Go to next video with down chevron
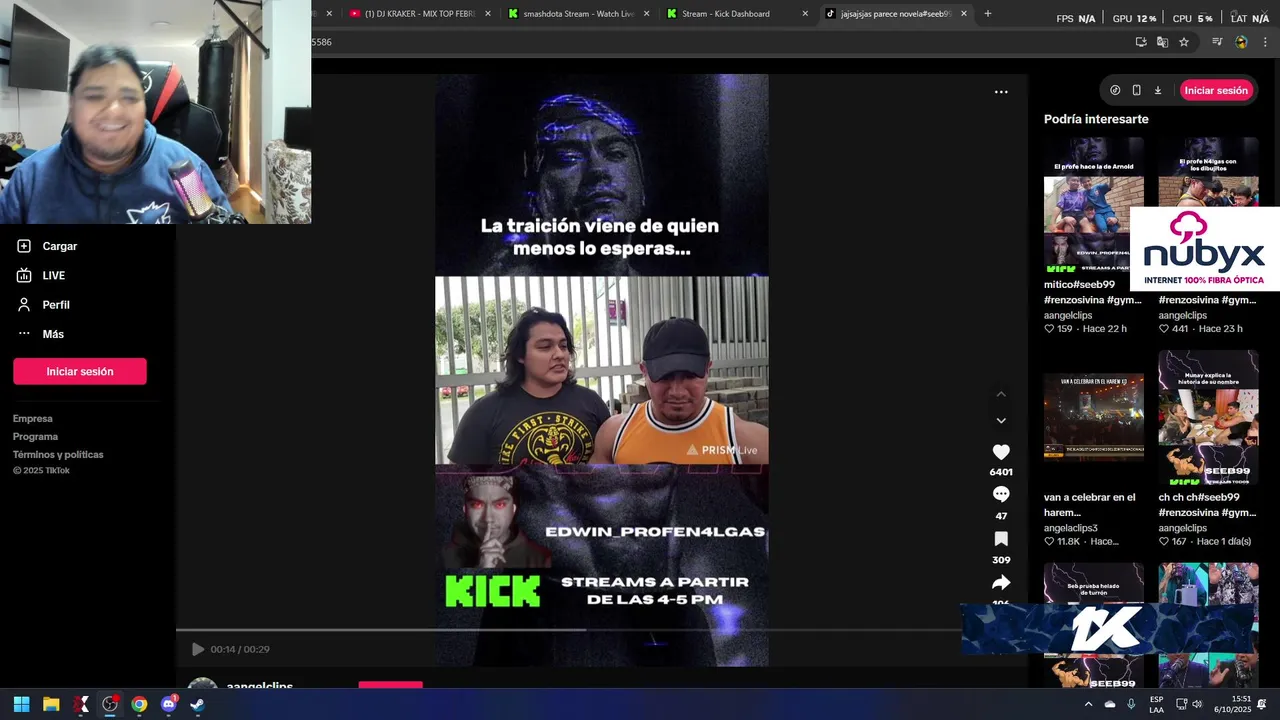The height and width of the screenshot is (720, 1280). 1001,421
